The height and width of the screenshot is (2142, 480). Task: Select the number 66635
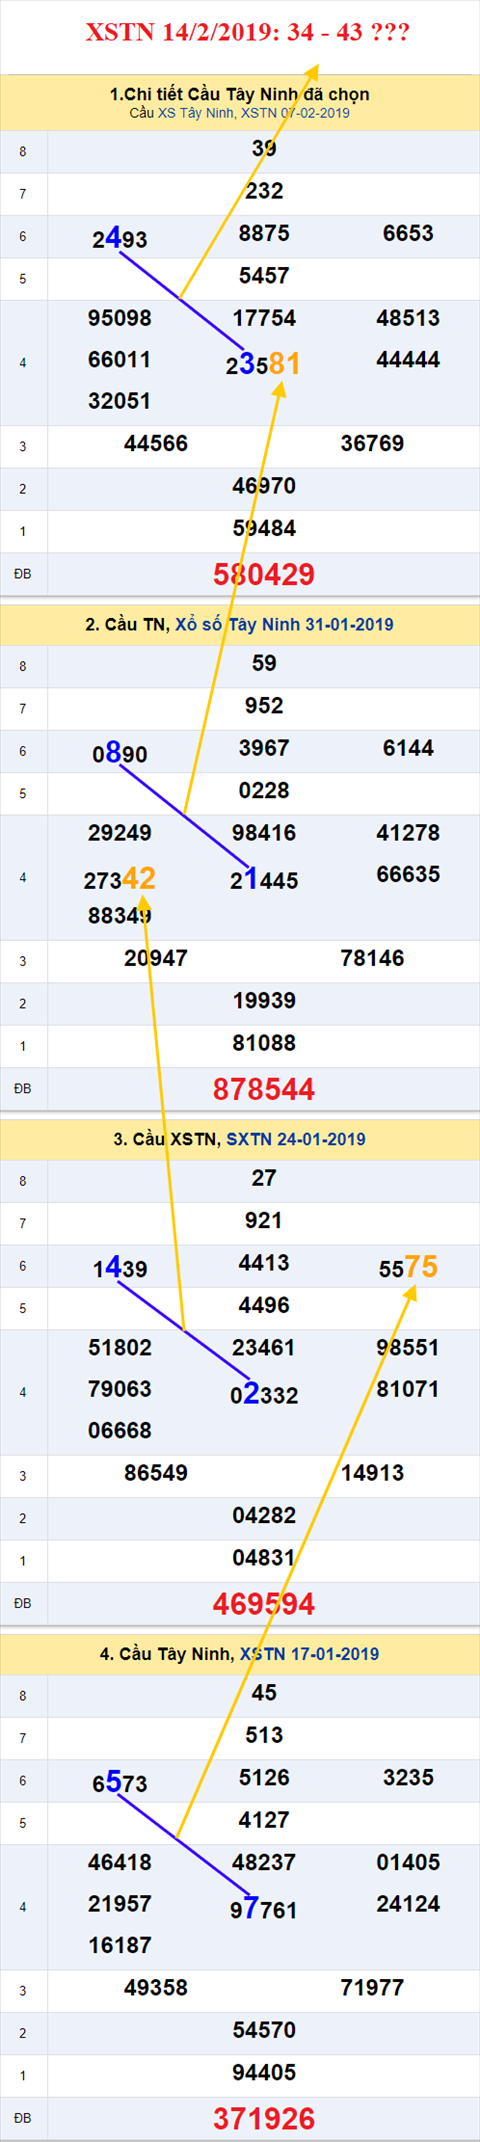pos(408,874)
